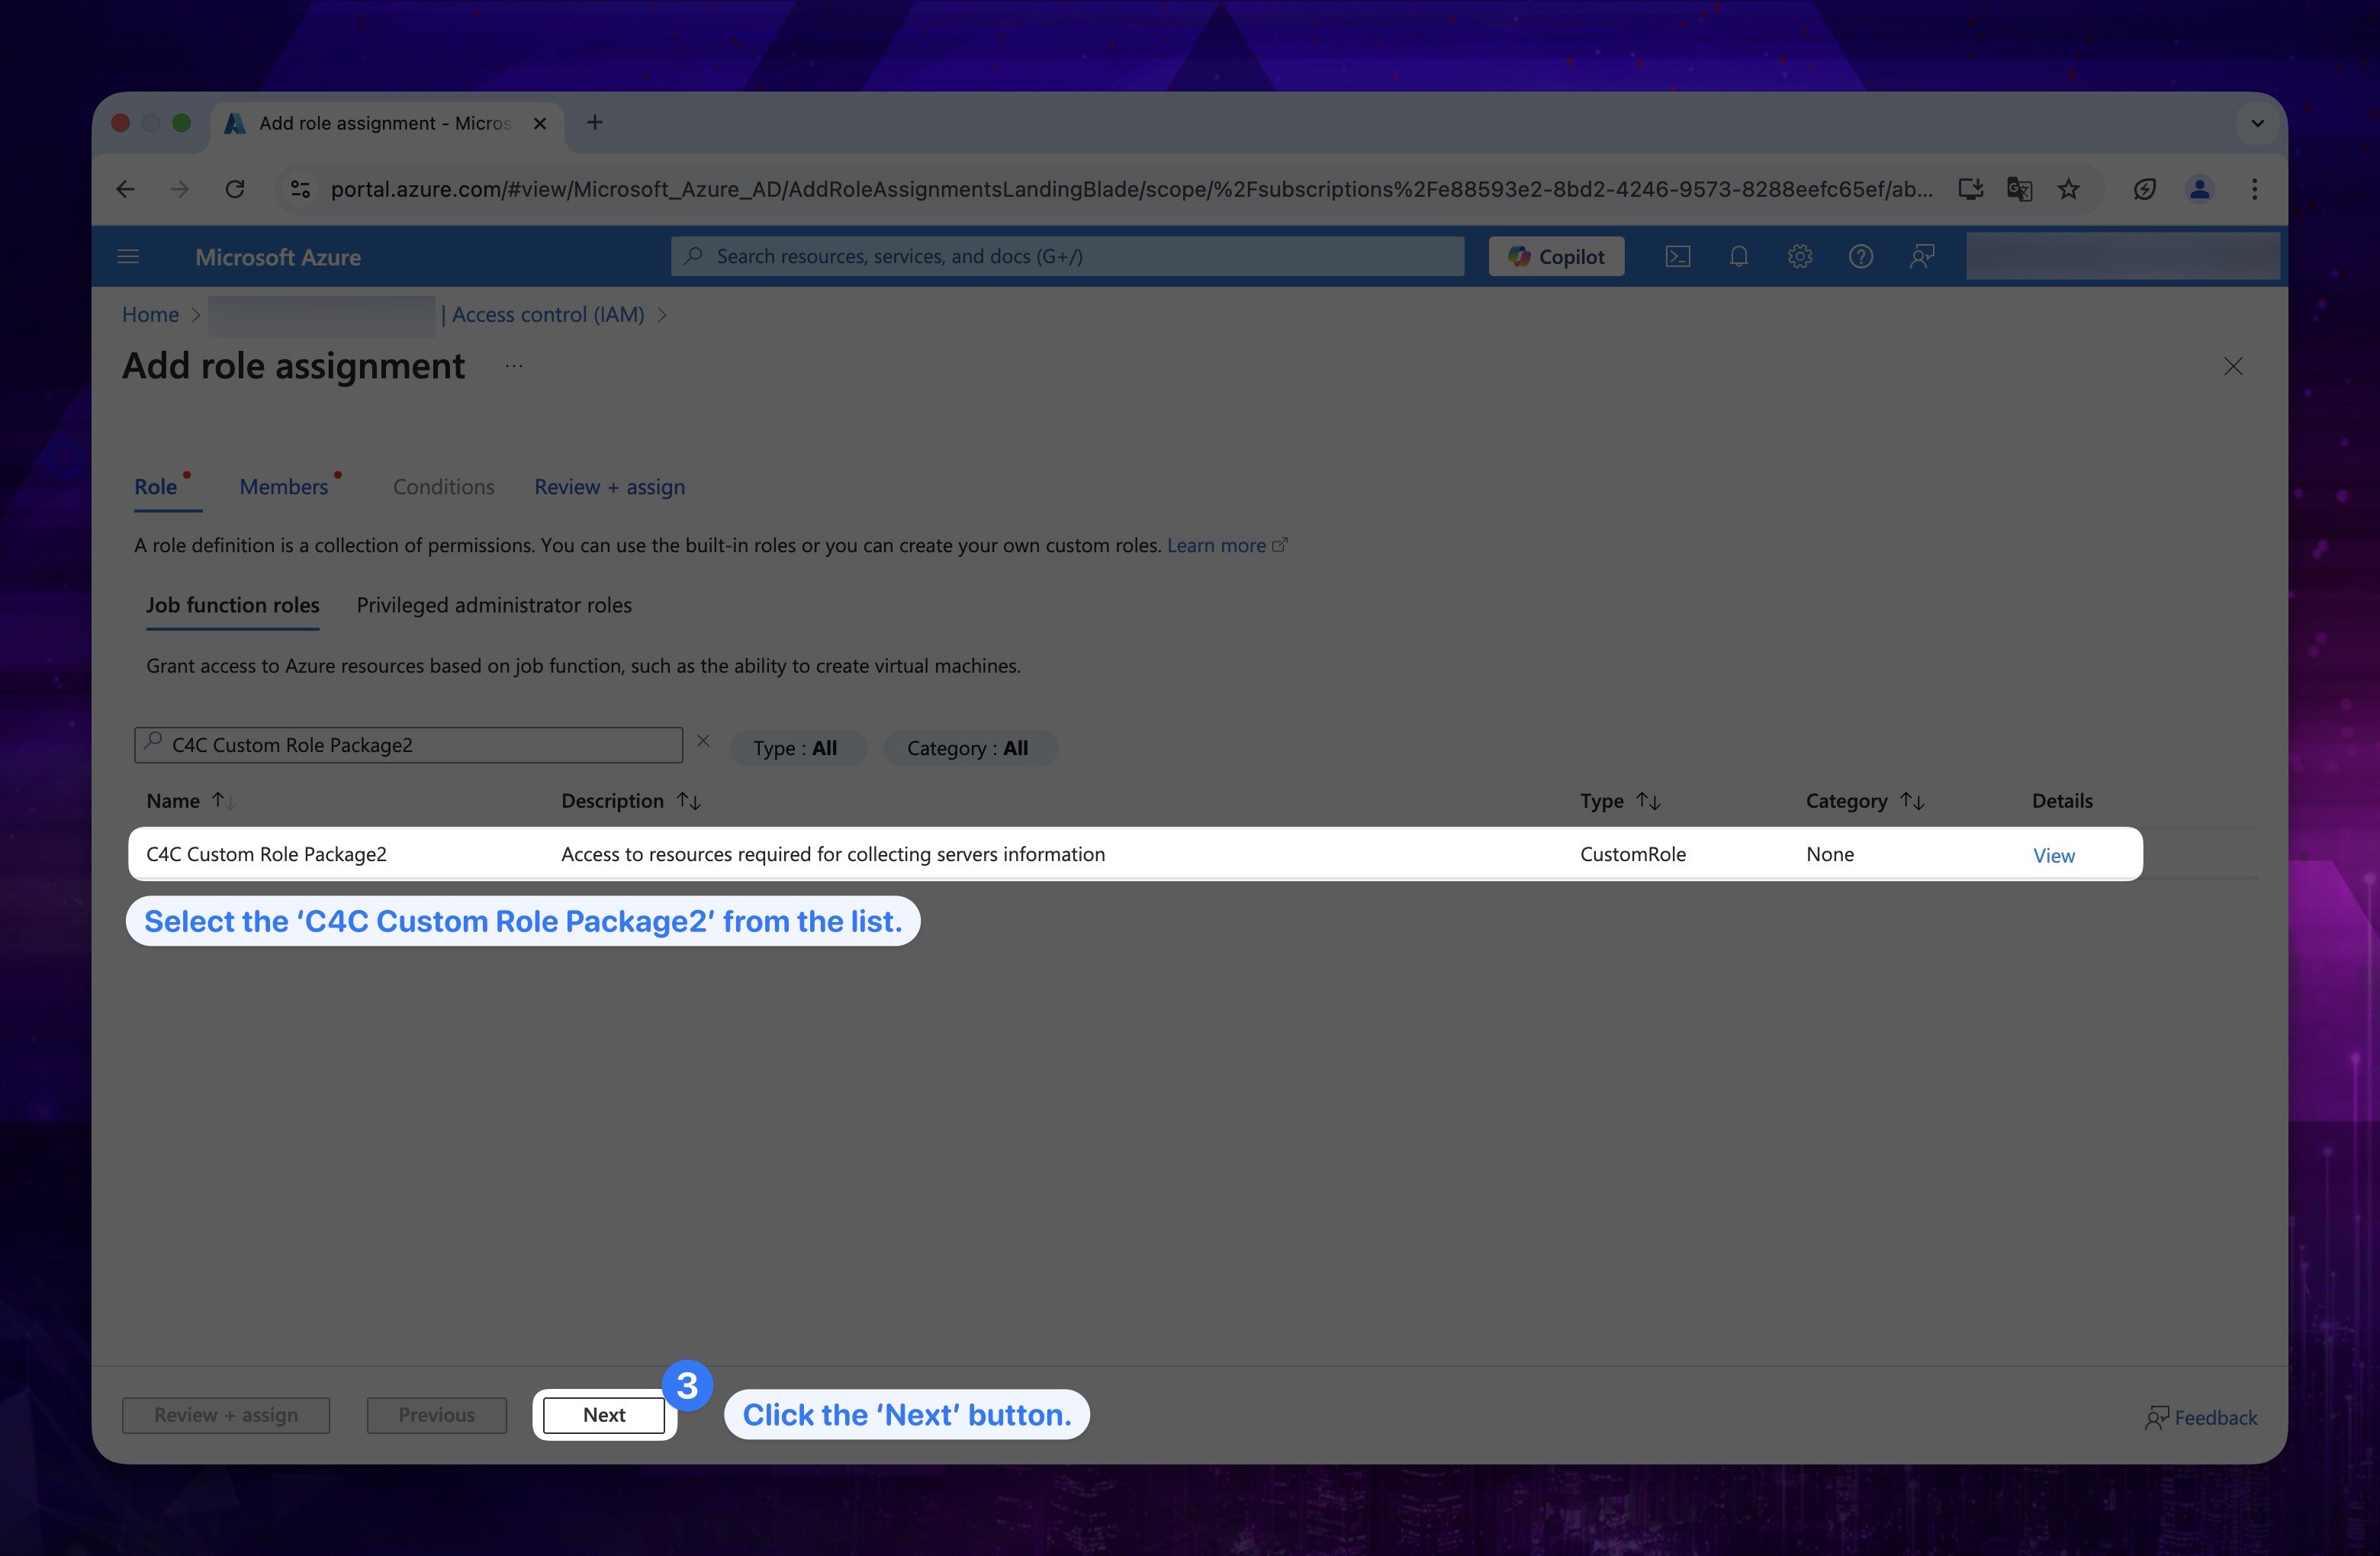Click the Previous button
The width and height of the screenshot is (2380, 1556).
(x=437, y=1415)
